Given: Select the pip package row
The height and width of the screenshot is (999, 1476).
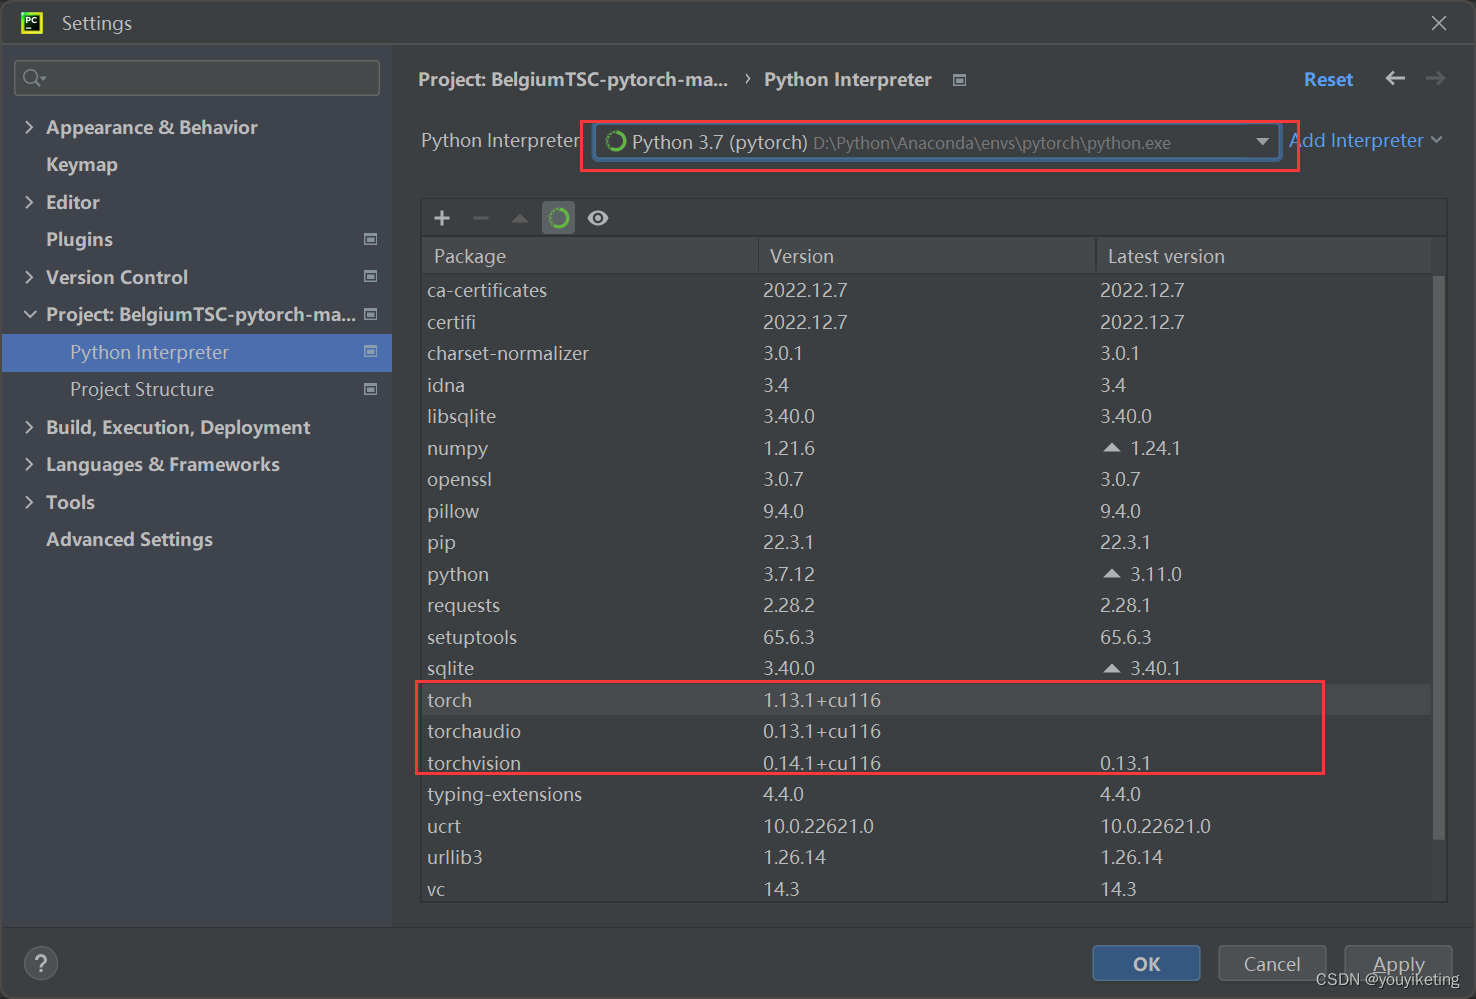Looking at the screenshot, I should [926, 542].
